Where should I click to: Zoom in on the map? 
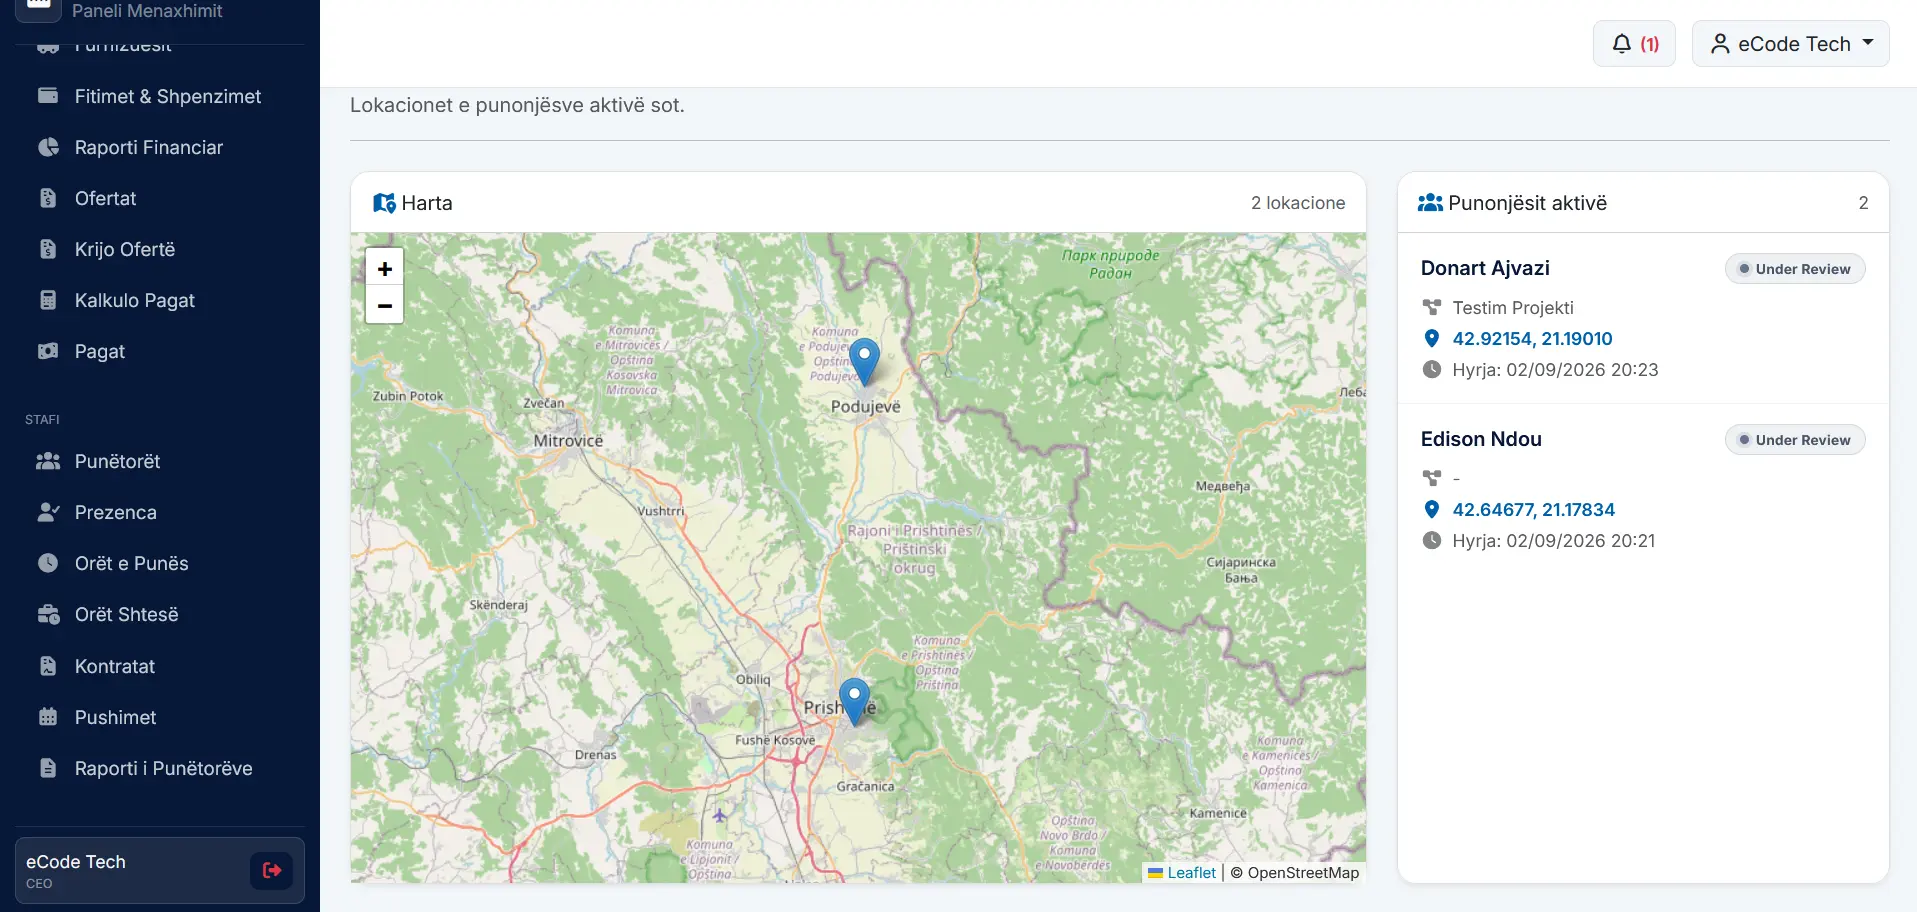point(385,268)
